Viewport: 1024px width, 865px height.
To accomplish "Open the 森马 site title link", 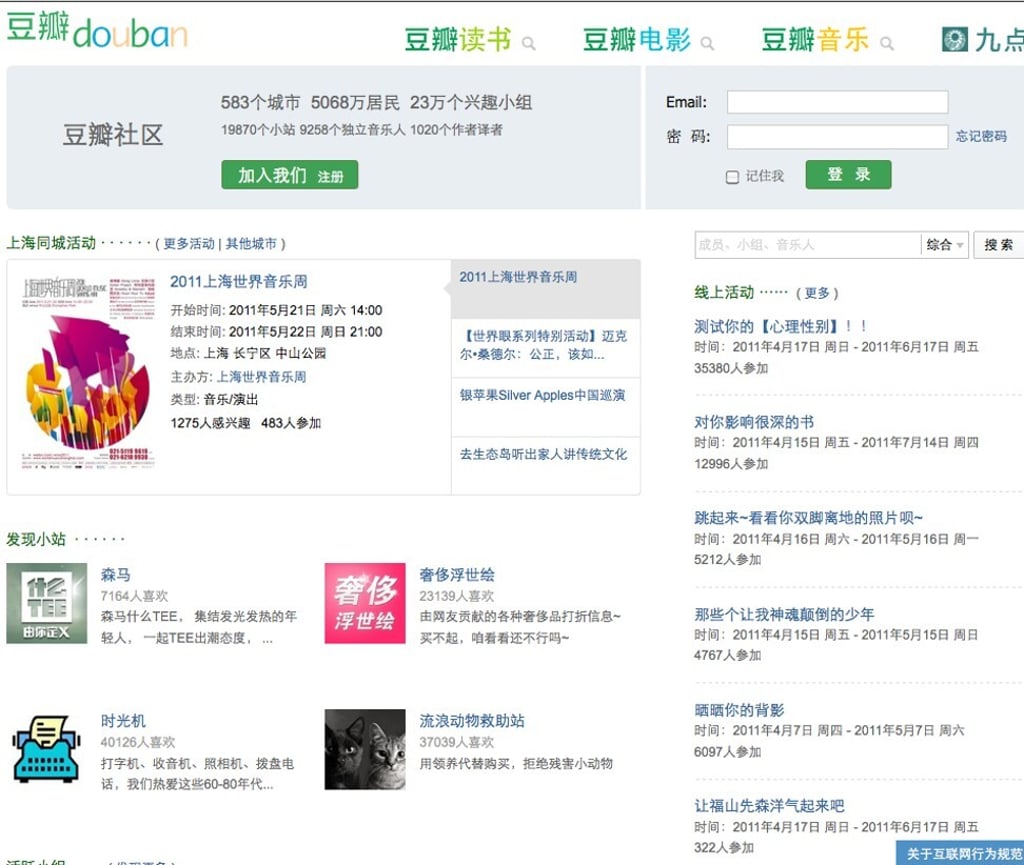I will pos(116,574).
